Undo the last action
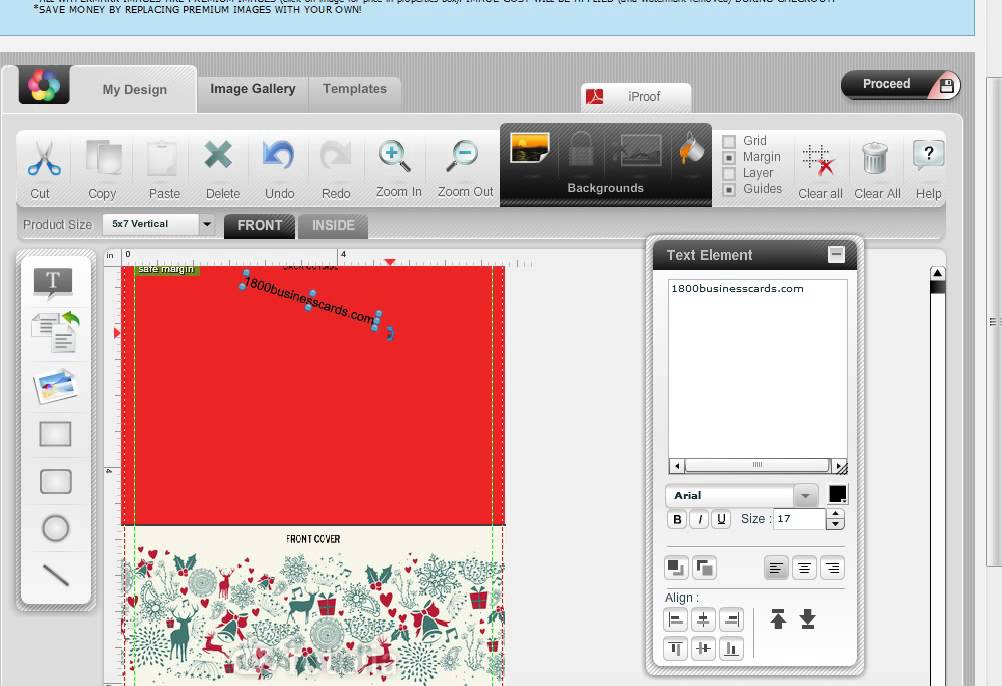 (279, 155)
